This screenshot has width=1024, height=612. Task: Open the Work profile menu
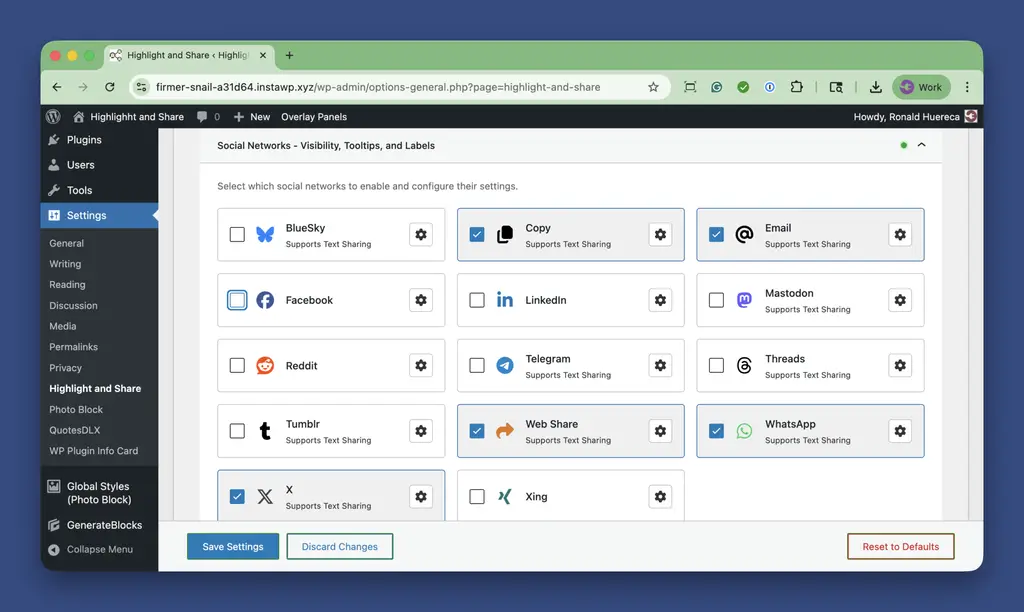tap(921, 87)
